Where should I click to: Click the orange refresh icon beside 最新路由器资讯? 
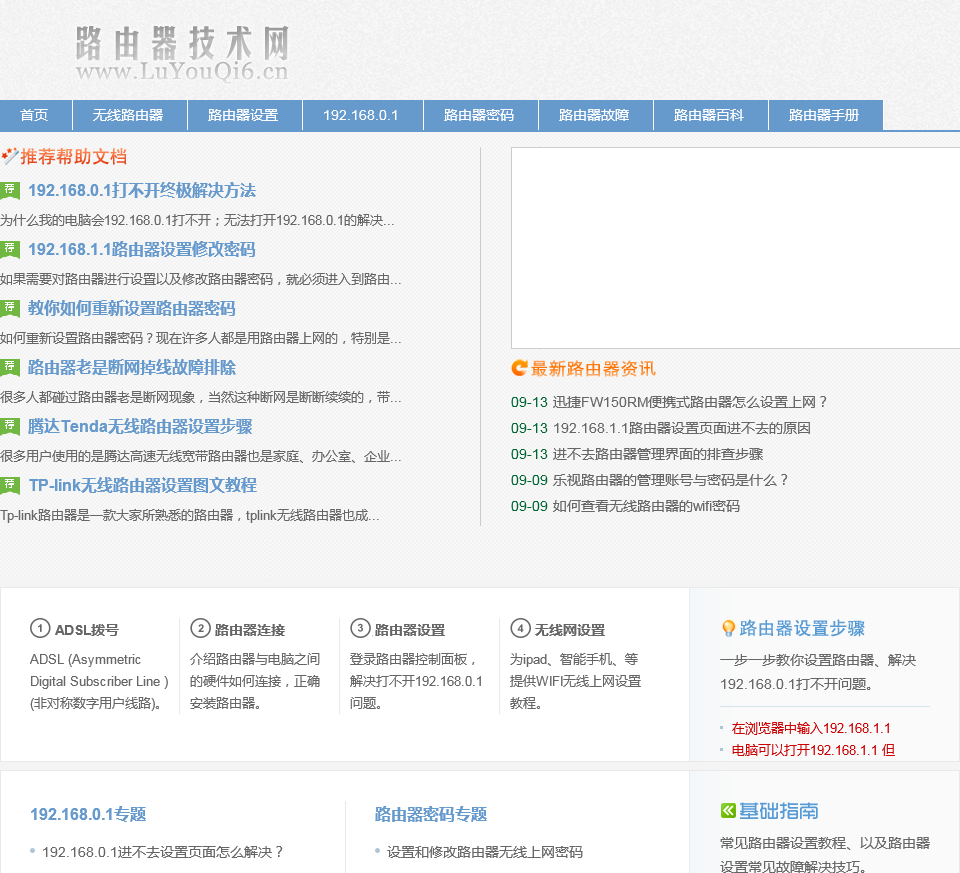pyautogui.click(x=519, y=368)
